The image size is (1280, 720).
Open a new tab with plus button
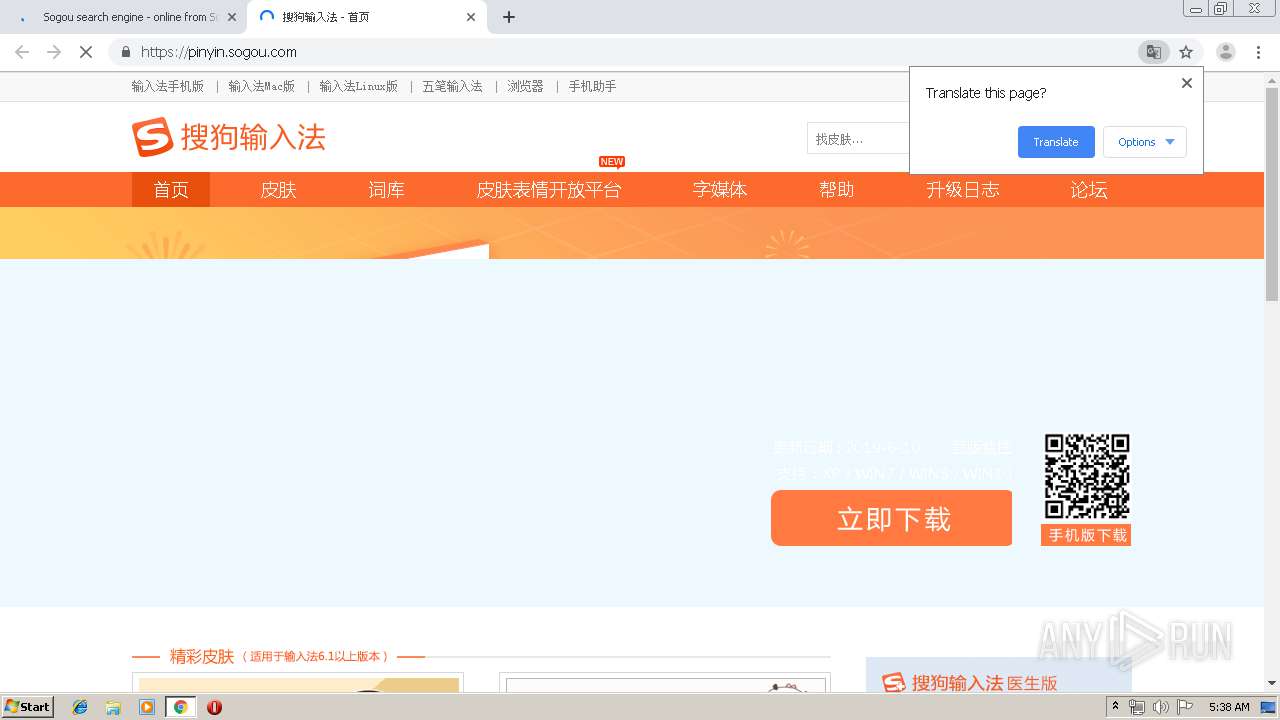point(508,17)
